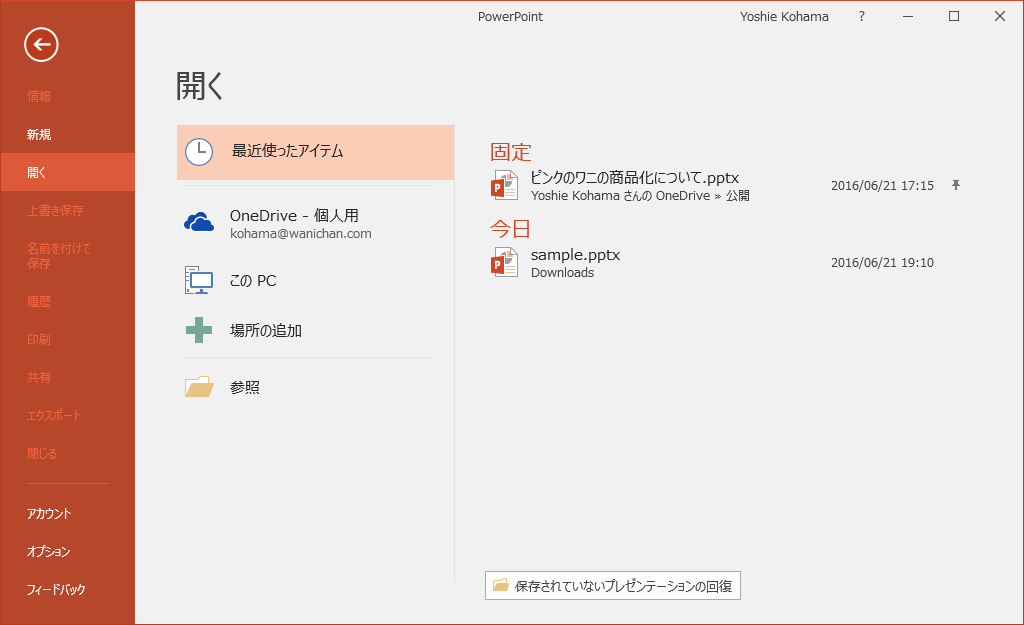Viewport: 1024px width, 625px height.
Task: Click PowerPoint file icon of sample.pptx
Action: [x=504, y=262]
